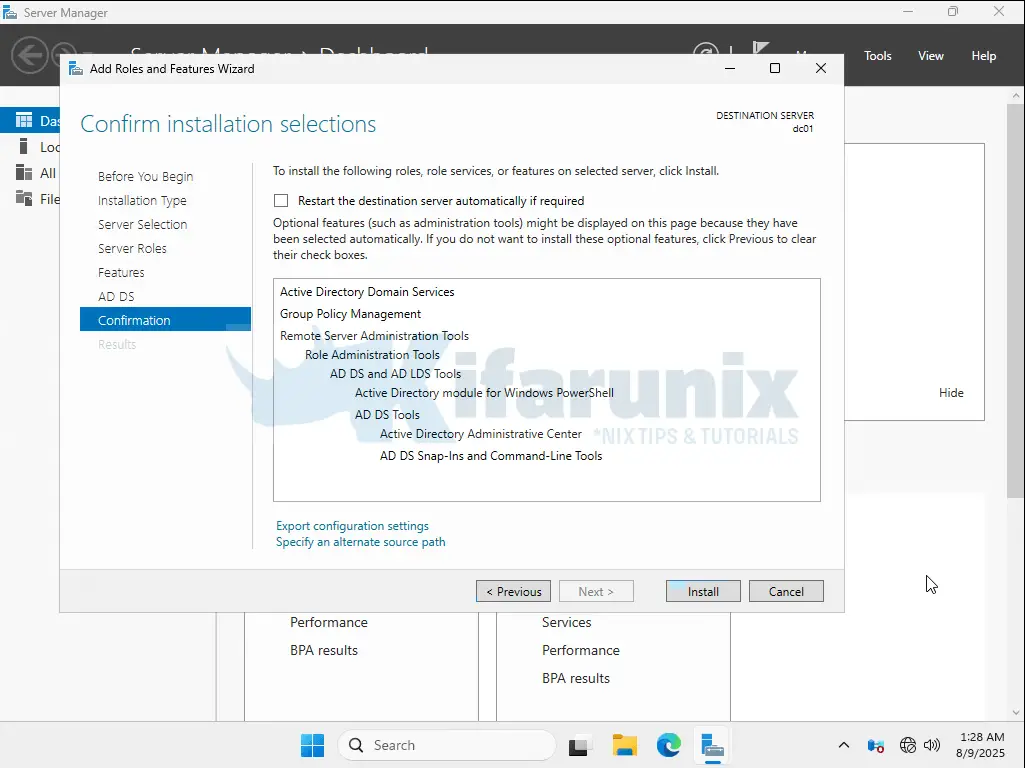Open Specify an alternate source path link
This screenshot has width=1025, height=768.
pos(360,542)
